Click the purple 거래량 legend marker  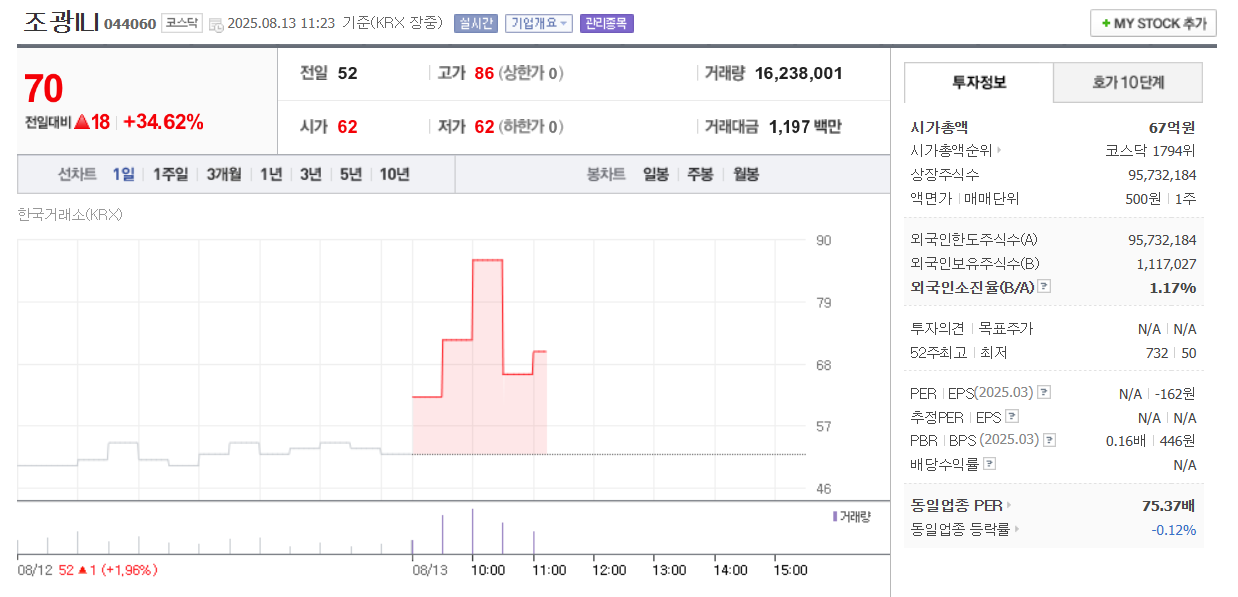click(x=834, y=516)
